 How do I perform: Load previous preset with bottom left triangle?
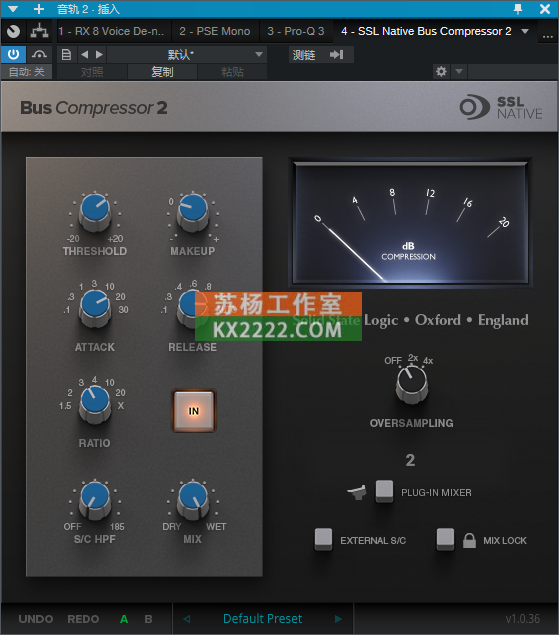[x=187, y=619]
